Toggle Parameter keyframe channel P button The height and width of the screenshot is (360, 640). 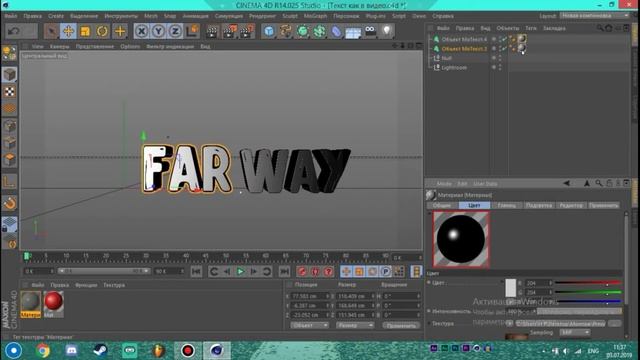385,271
